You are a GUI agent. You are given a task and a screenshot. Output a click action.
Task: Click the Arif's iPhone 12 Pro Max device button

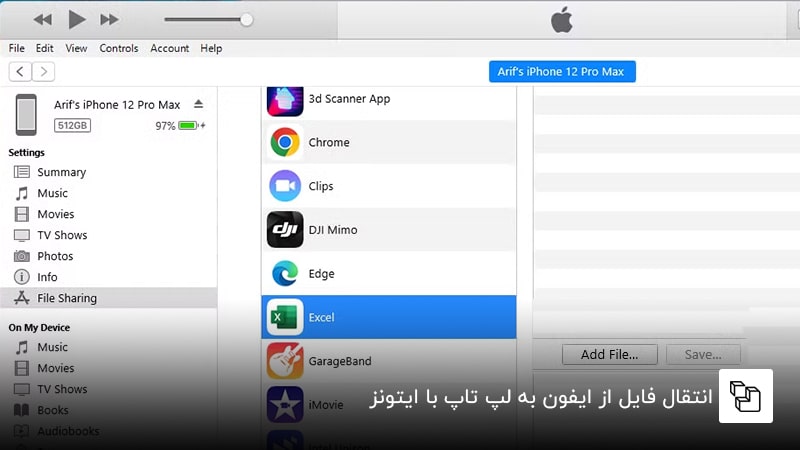[562, 71]
